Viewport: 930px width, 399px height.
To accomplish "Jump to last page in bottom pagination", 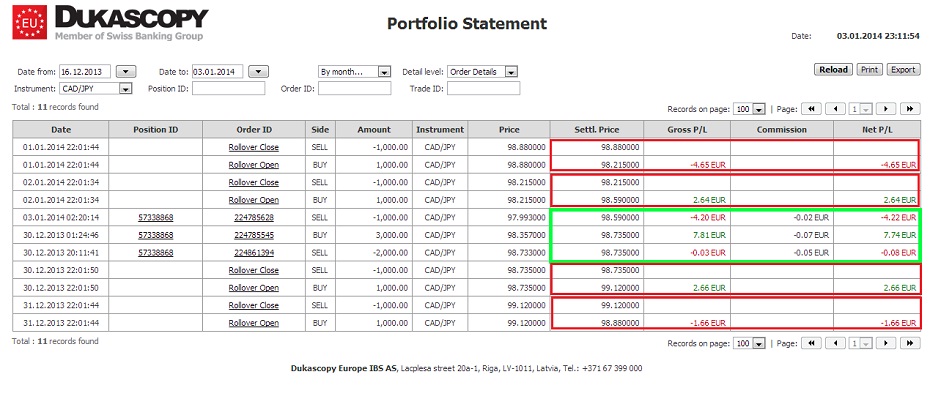I will 910,343.
